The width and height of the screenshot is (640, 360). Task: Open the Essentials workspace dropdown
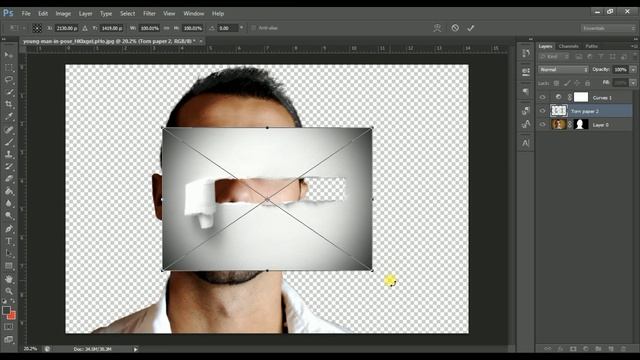tap(609, 28)
